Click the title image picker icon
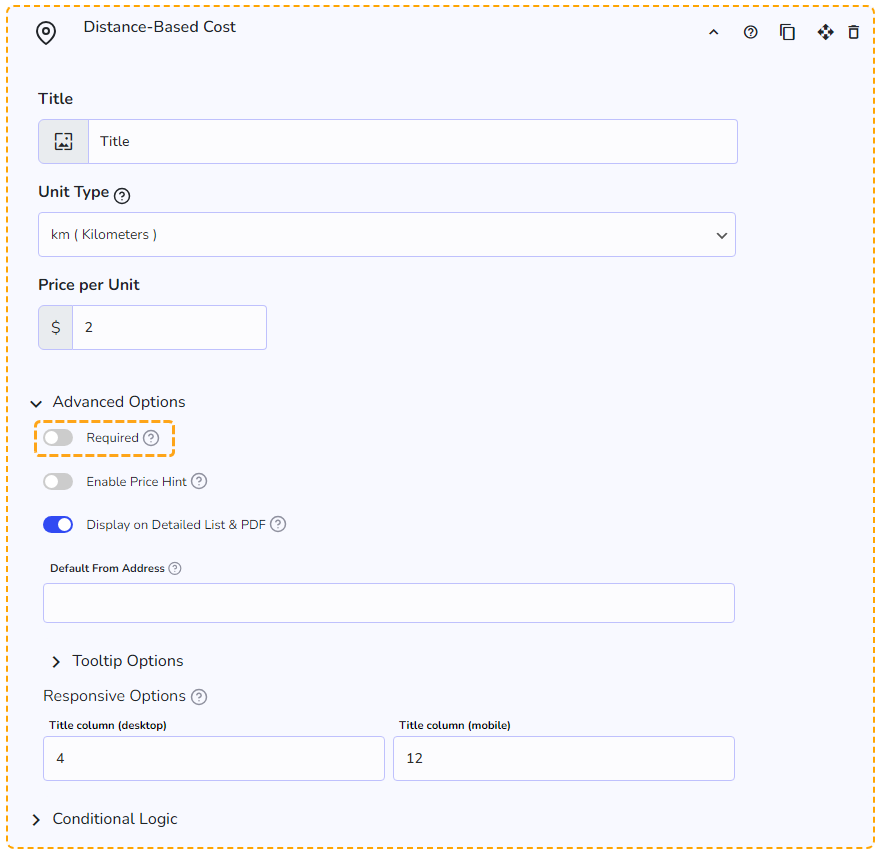This screenshot has width=883, height=856. [64, 141]
